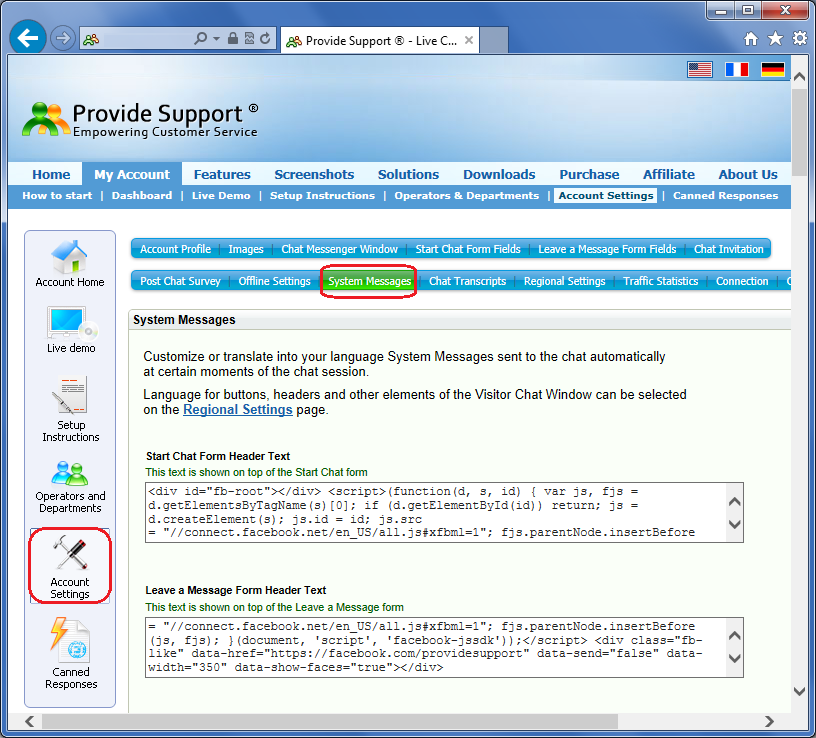
Task: Open the browser Tools gear icon
Action: [800, 38]
